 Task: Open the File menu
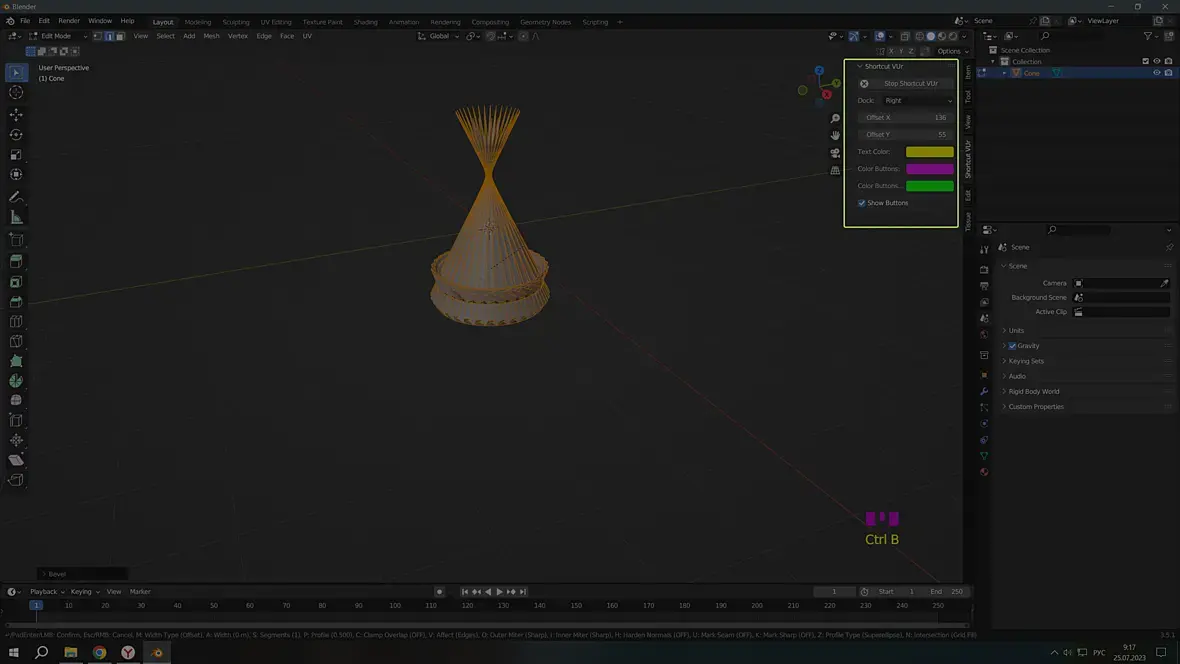tap(25, 21)
